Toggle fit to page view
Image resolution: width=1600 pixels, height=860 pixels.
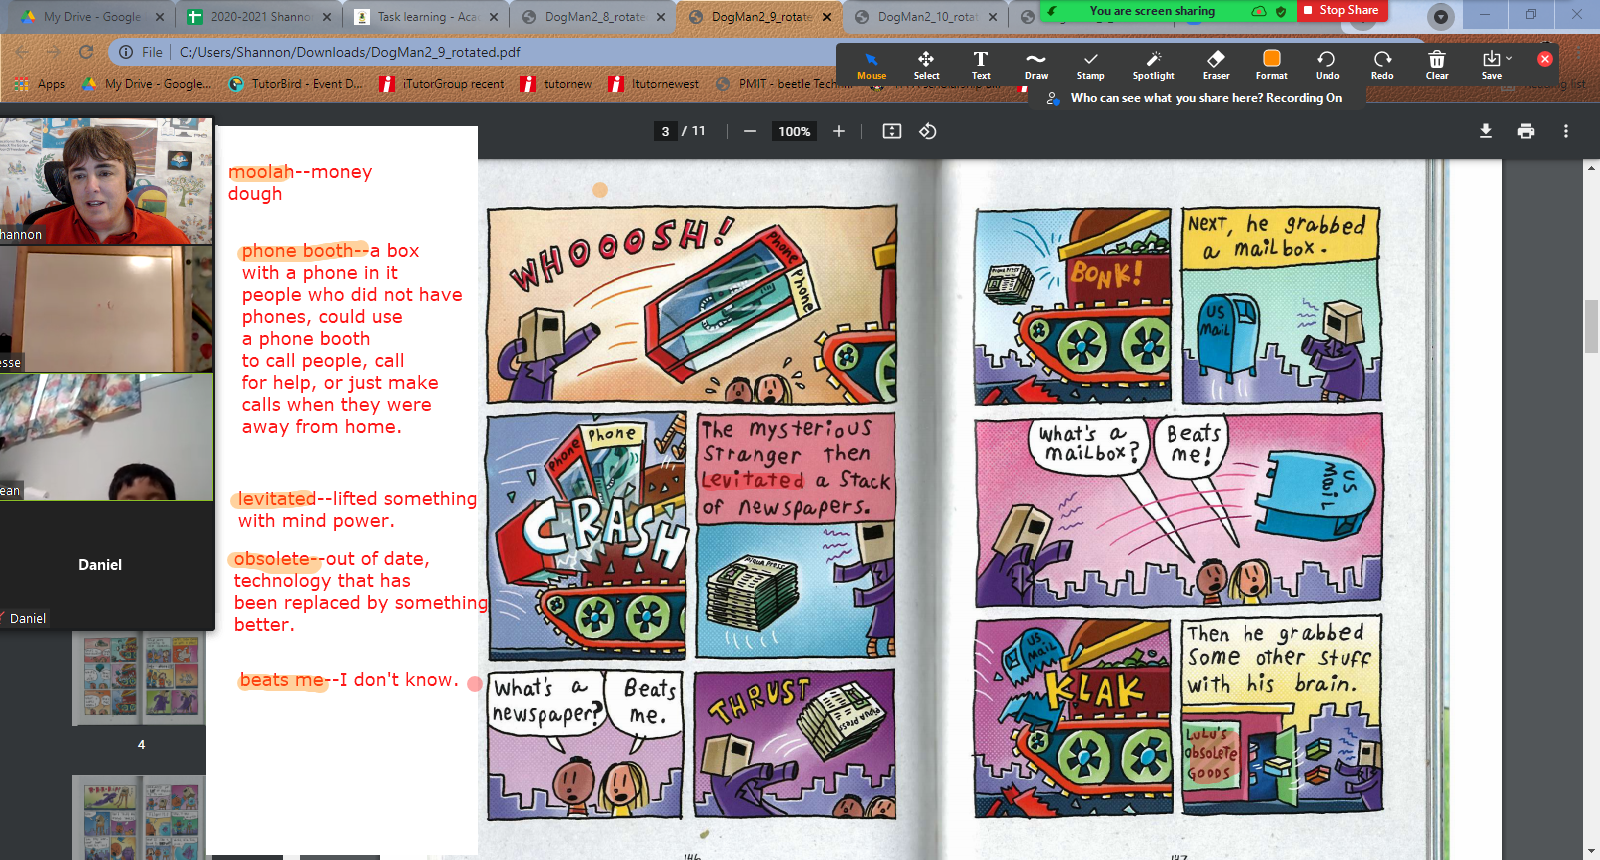[892, 131]
